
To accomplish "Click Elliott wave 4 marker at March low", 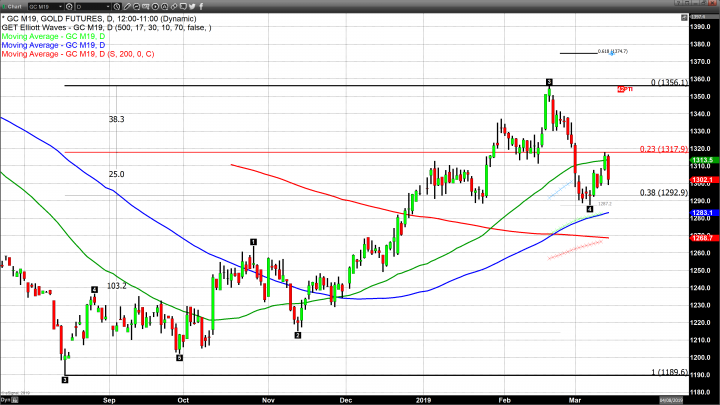I will pos(590,209).
